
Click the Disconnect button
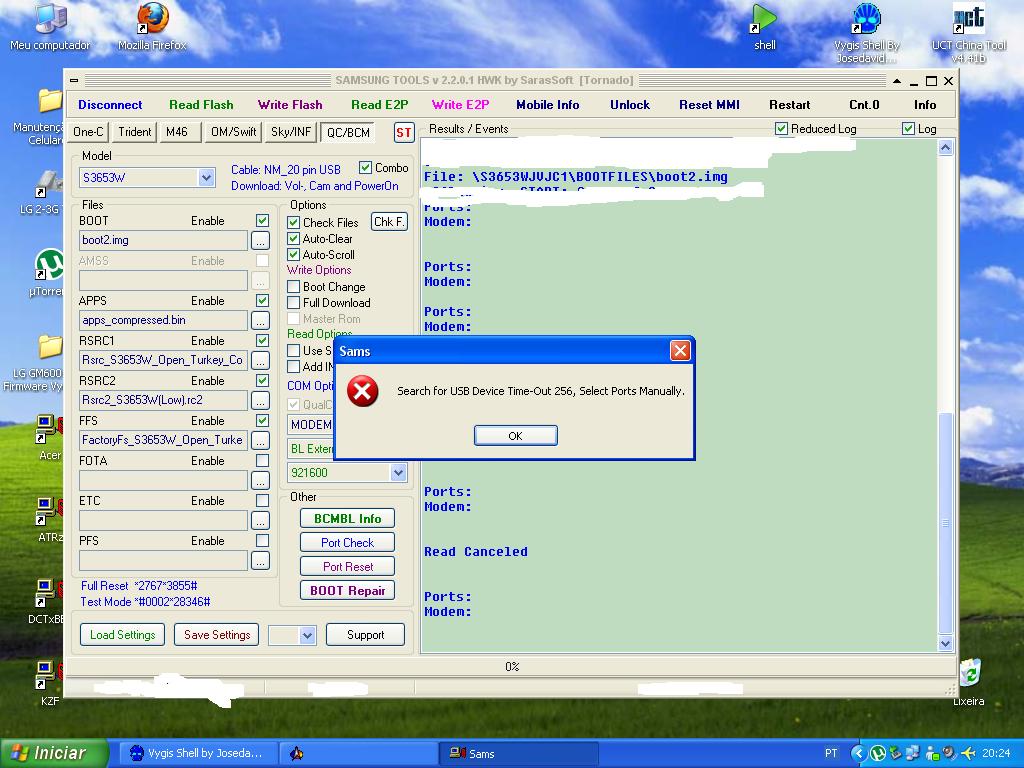coord(110,104)
